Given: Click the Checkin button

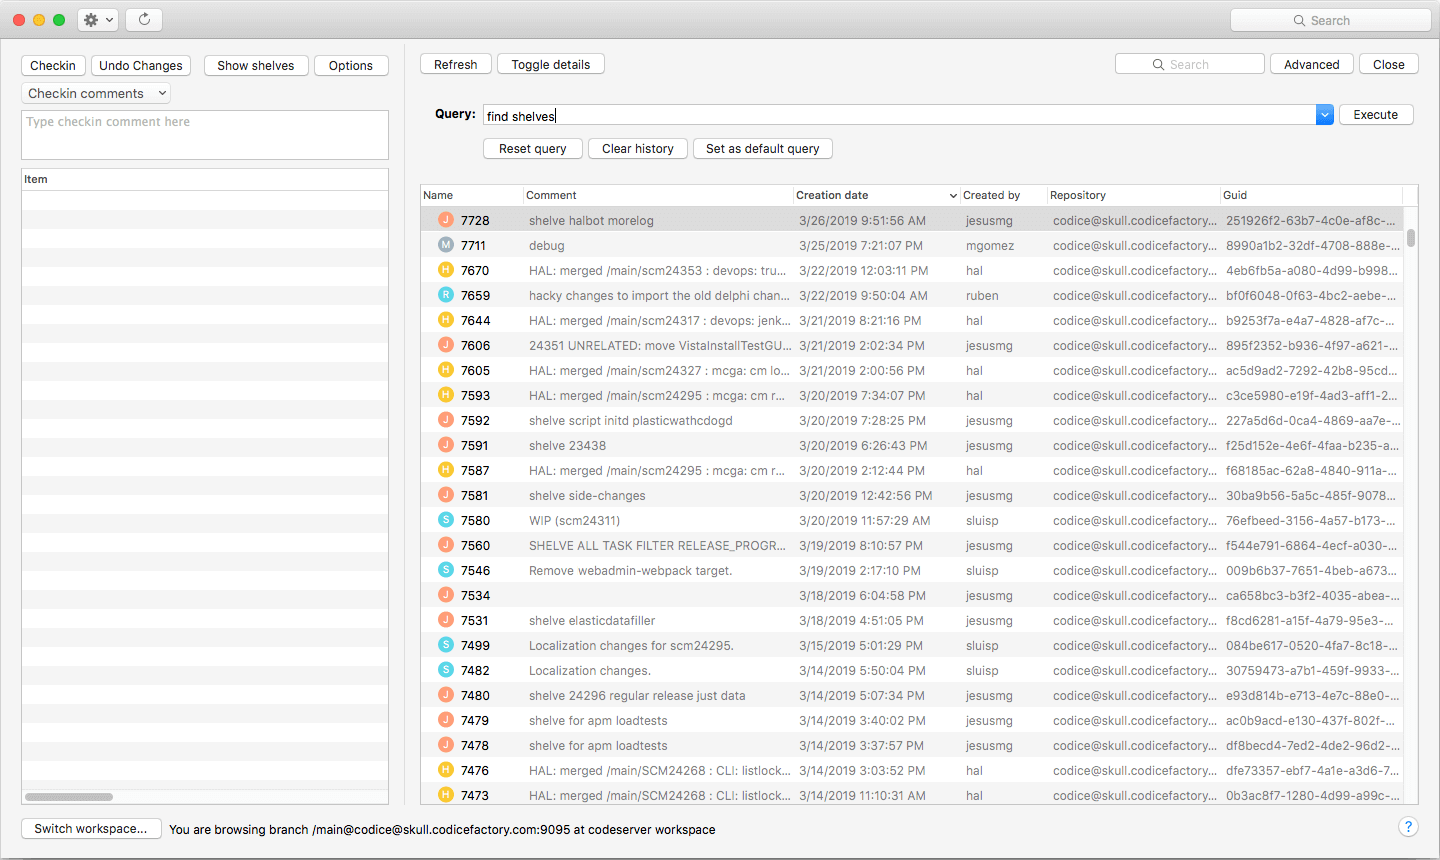Looking at the screenshot, I should 53,65.
